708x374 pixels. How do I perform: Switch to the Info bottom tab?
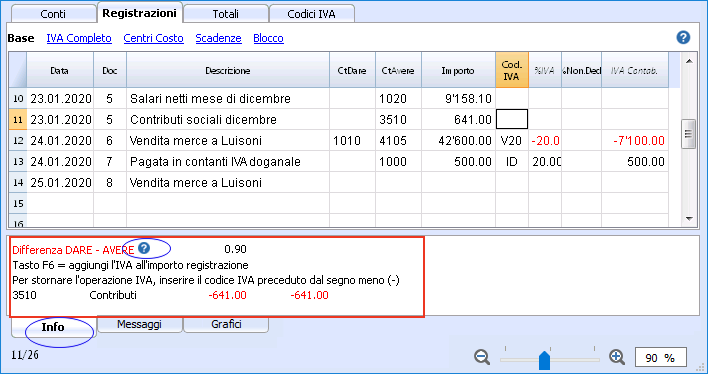[53, 327]
